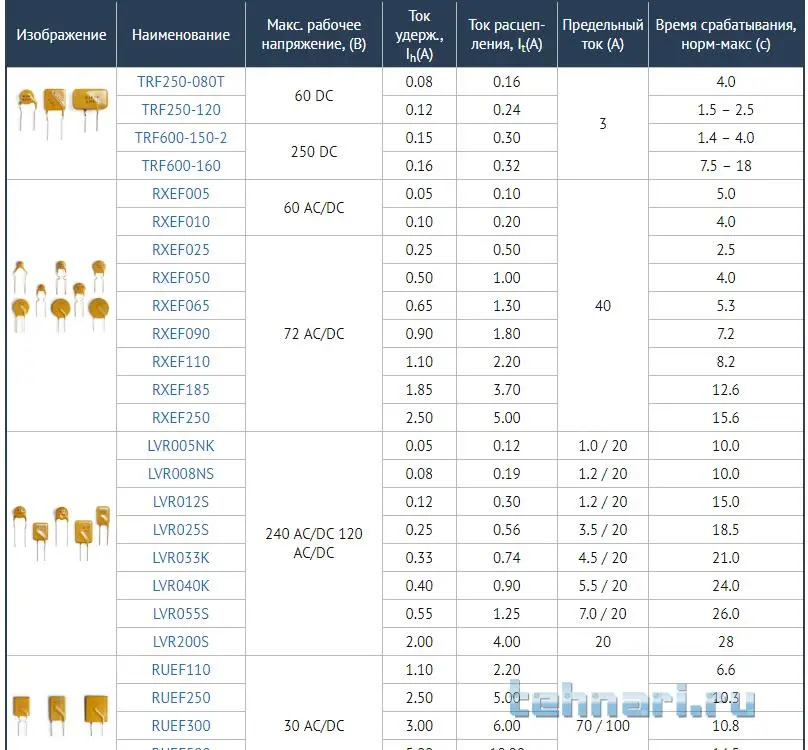
Task: Select the '6.00' trip current cell
Action: tap(507, 726)
